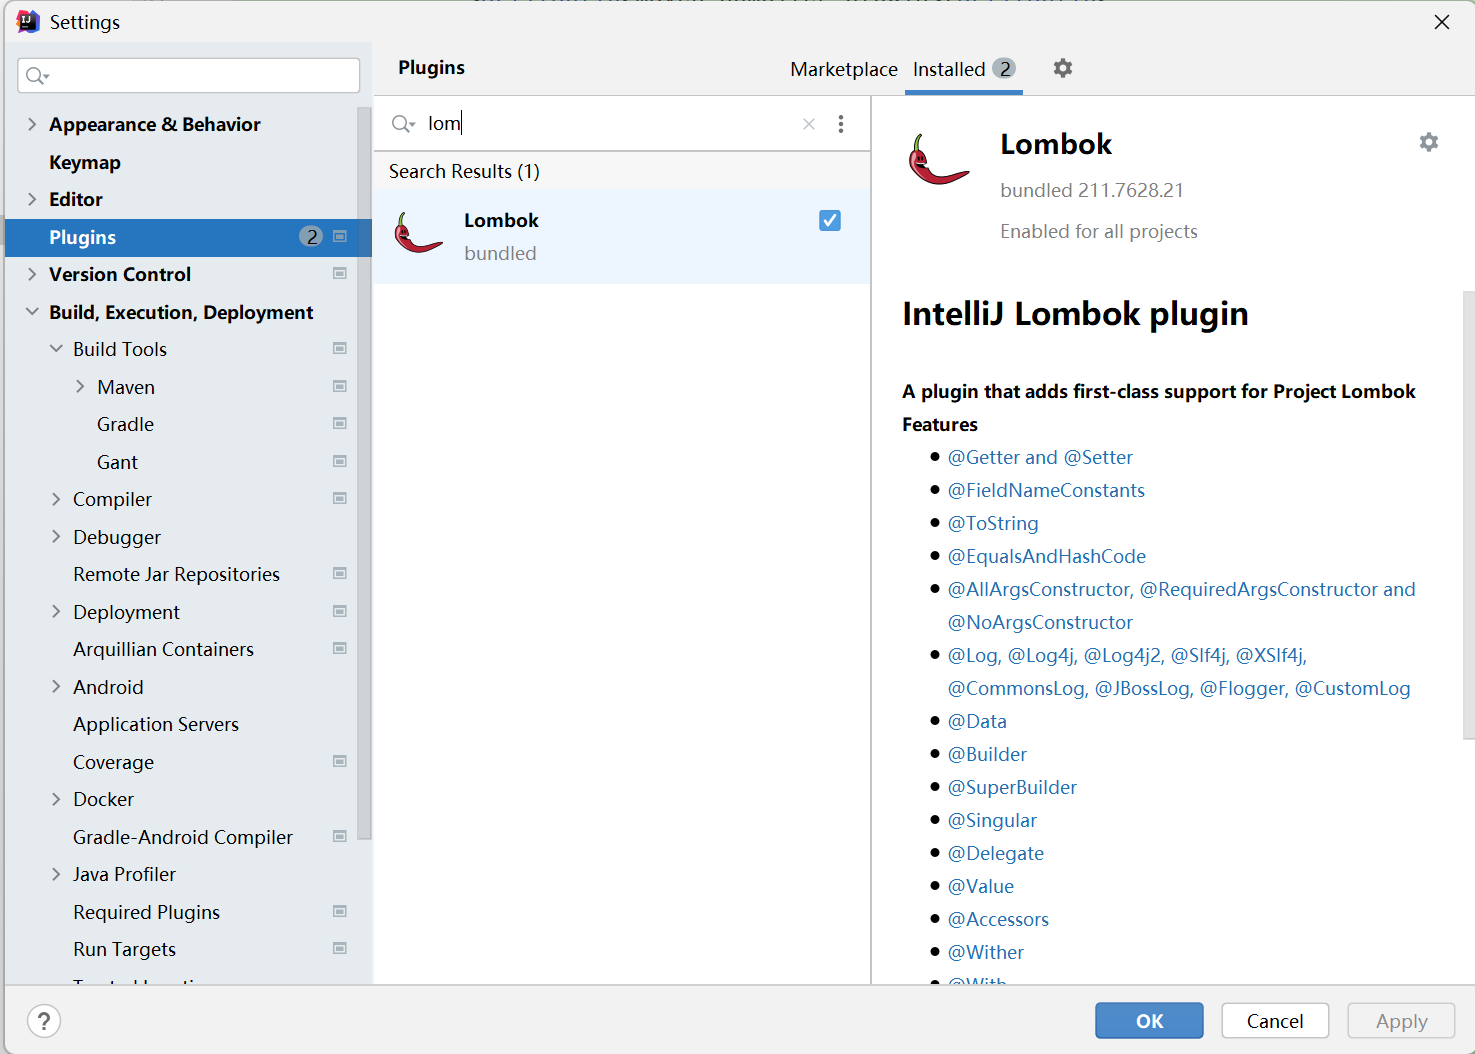Clear the plugin search text with X icon
1475x1054 pixels.
click(x=809, y=124)
